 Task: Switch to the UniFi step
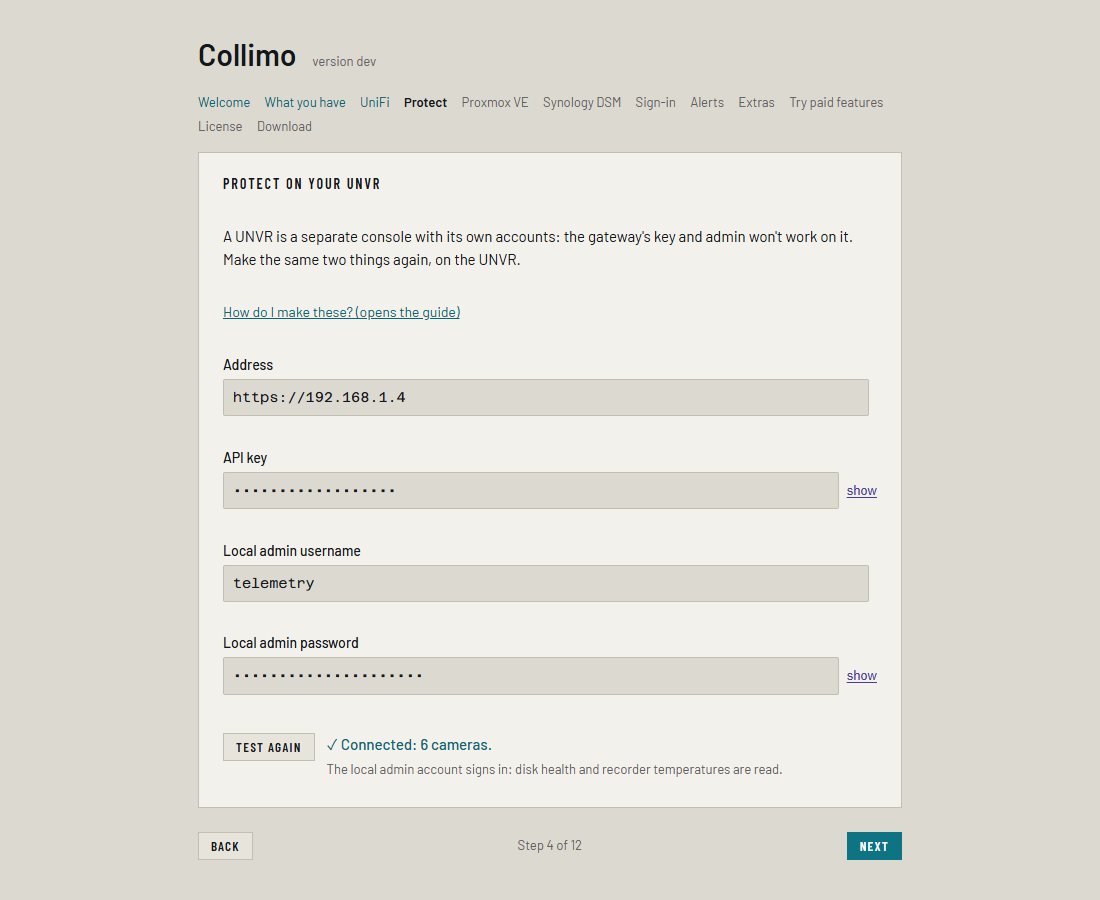point(375,102)
